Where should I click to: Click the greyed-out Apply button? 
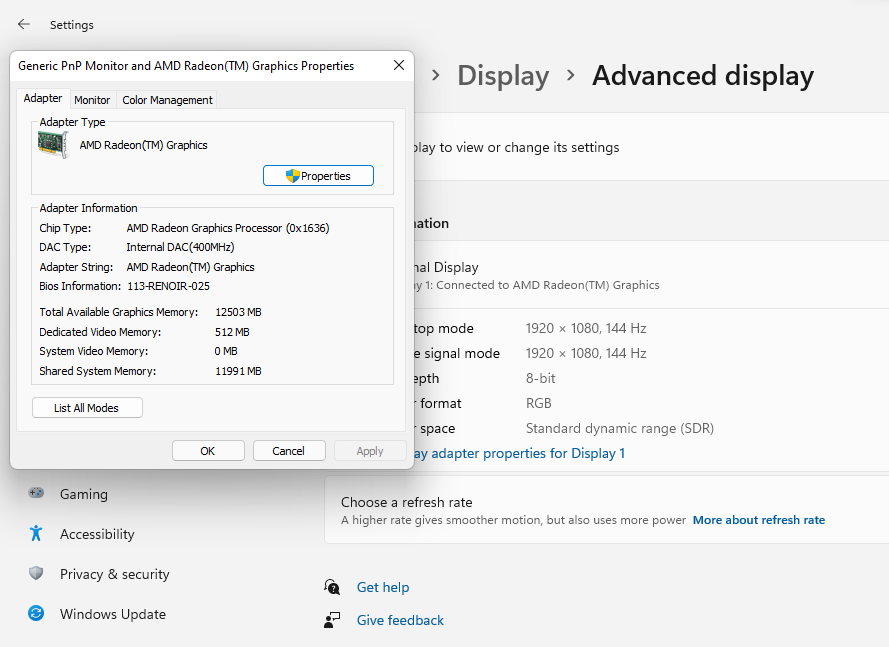coord(370,451)
